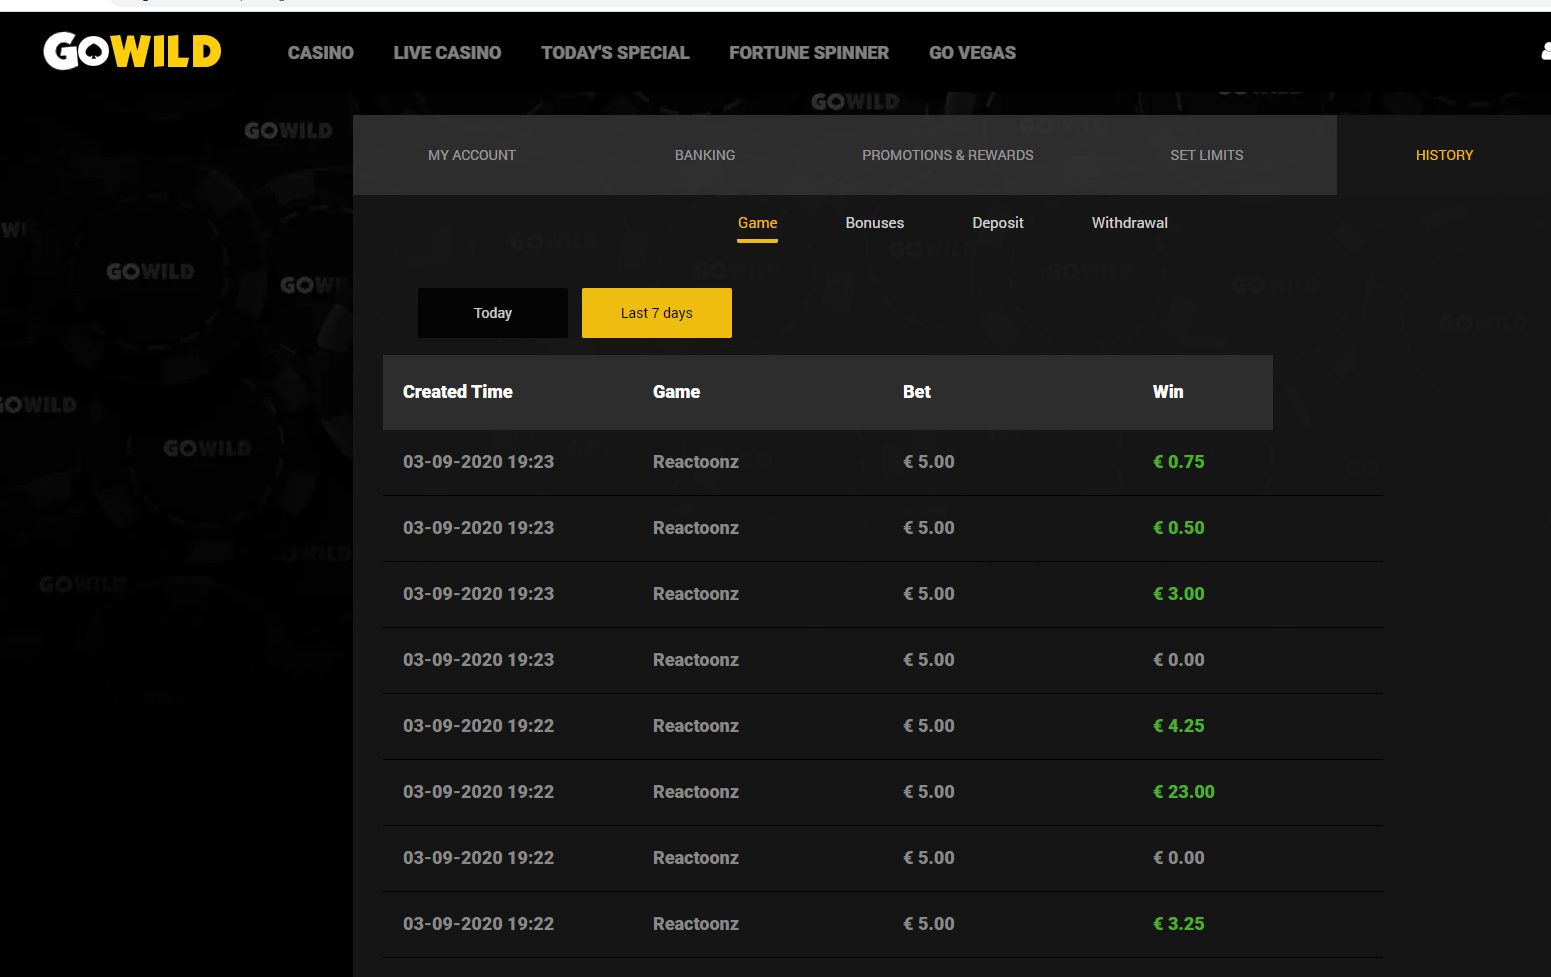The height and width of the screenshot is (977, 1551).
Task: Filter history to Last 7 days
Action: 657,313
